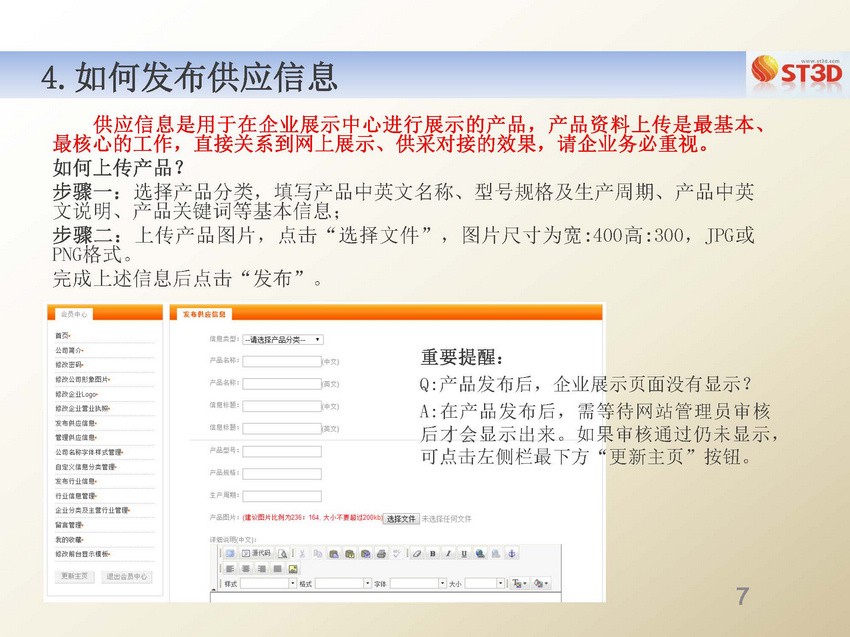Click the 产品型号 input field
The image size is (850, 637).
pos(281,451)
